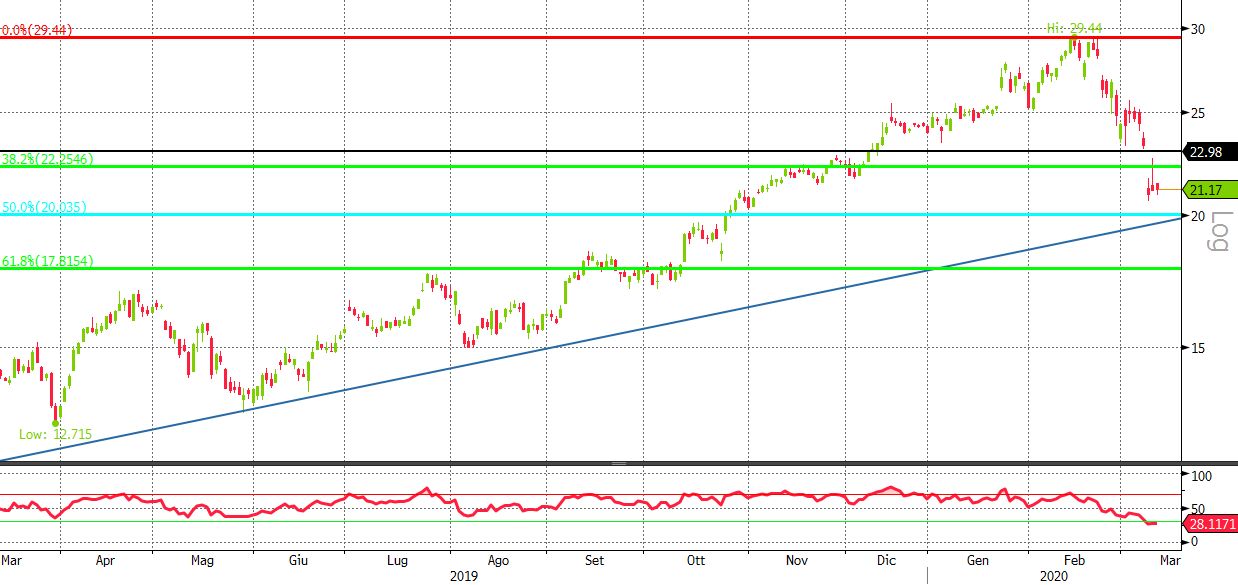Select the 50.0%(20.035) retracement label
Screen dimensions: 1238x585
(43, 207)
